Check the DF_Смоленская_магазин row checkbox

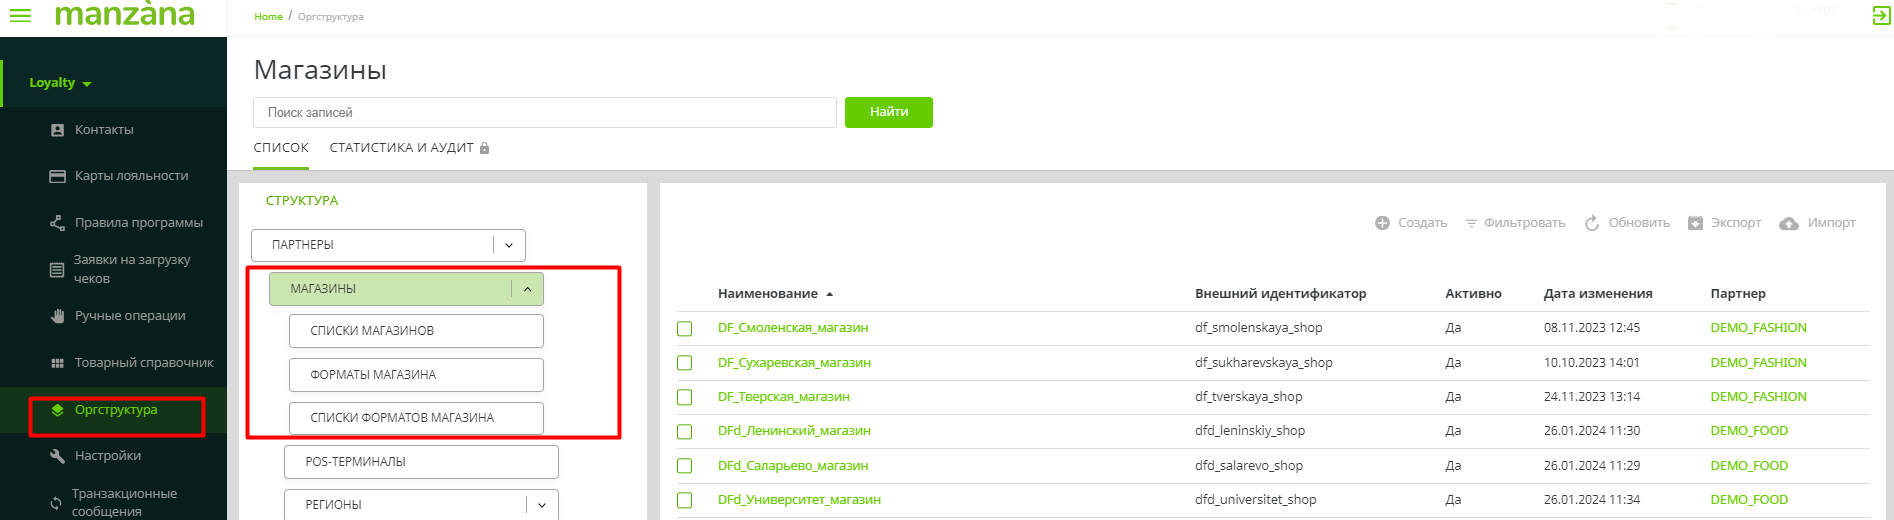[x=685, y=329]
